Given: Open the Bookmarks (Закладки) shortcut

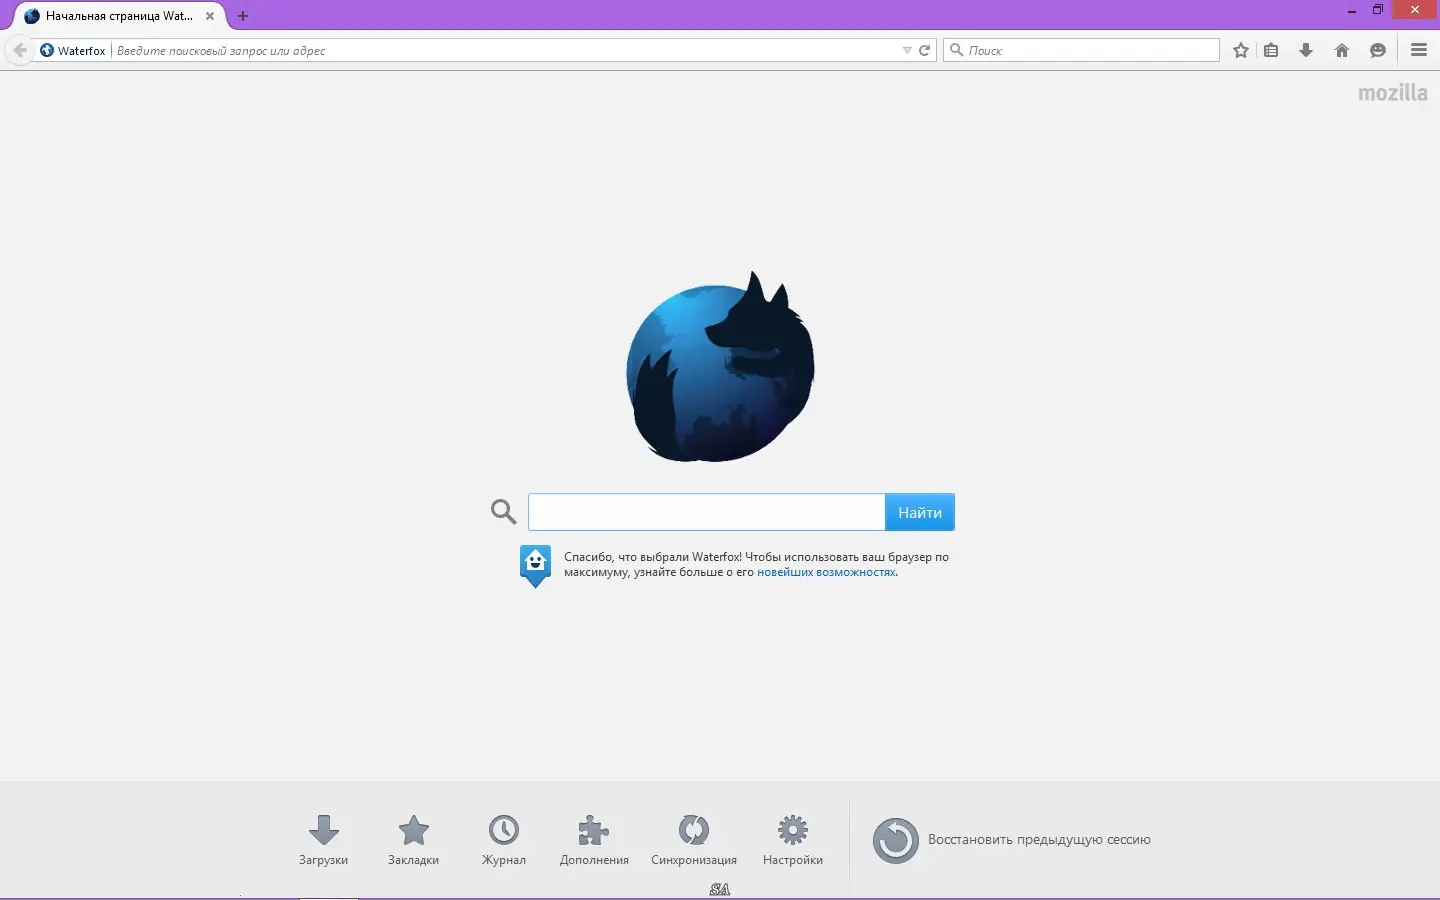Looking at the screenshot, I should coord(413,840).
